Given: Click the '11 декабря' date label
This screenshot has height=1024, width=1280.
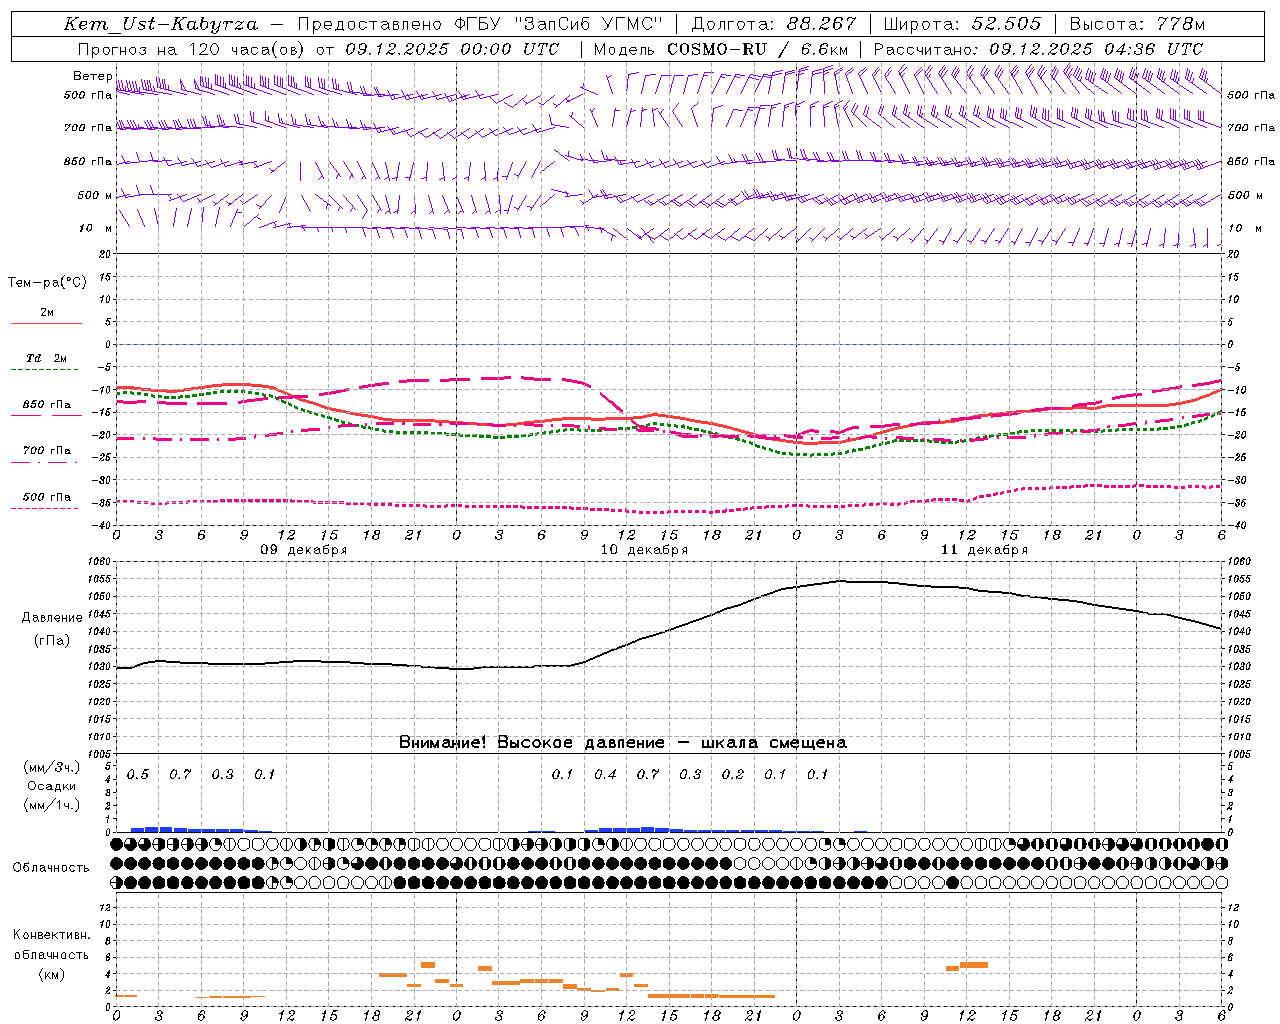Looking at the screenshot, I should pos(984,550).
